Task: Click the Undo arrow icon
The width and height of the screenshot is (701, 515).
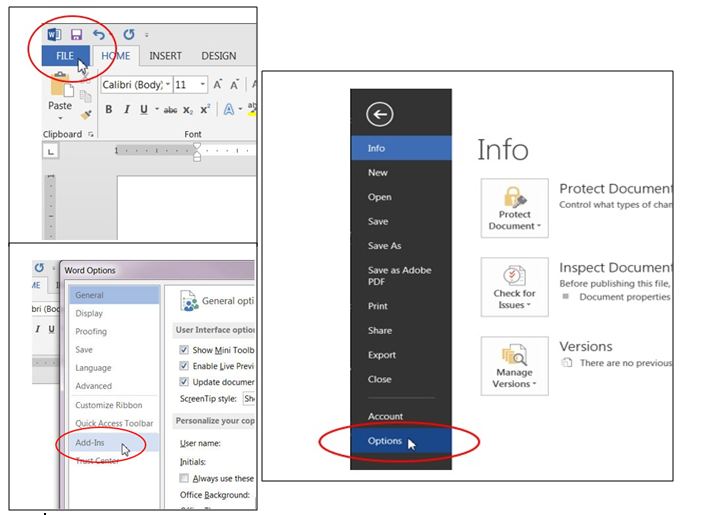Action: pyautogui.click(x=99, y=34)
